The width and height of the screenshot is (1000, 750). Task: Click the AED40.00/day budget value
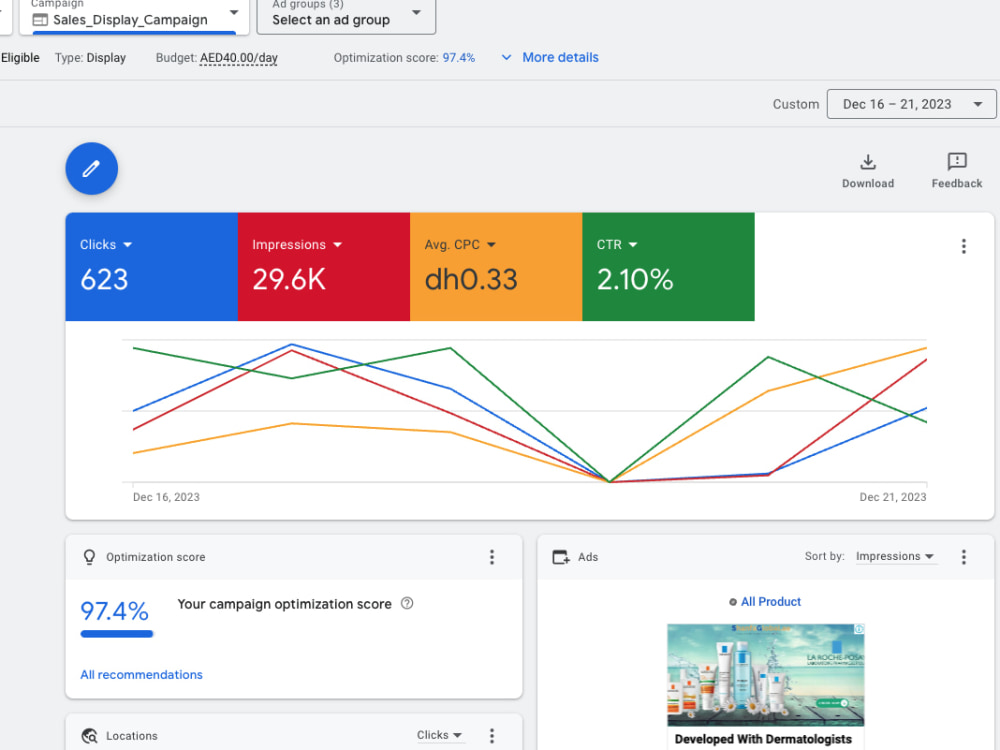click(239, 57)
